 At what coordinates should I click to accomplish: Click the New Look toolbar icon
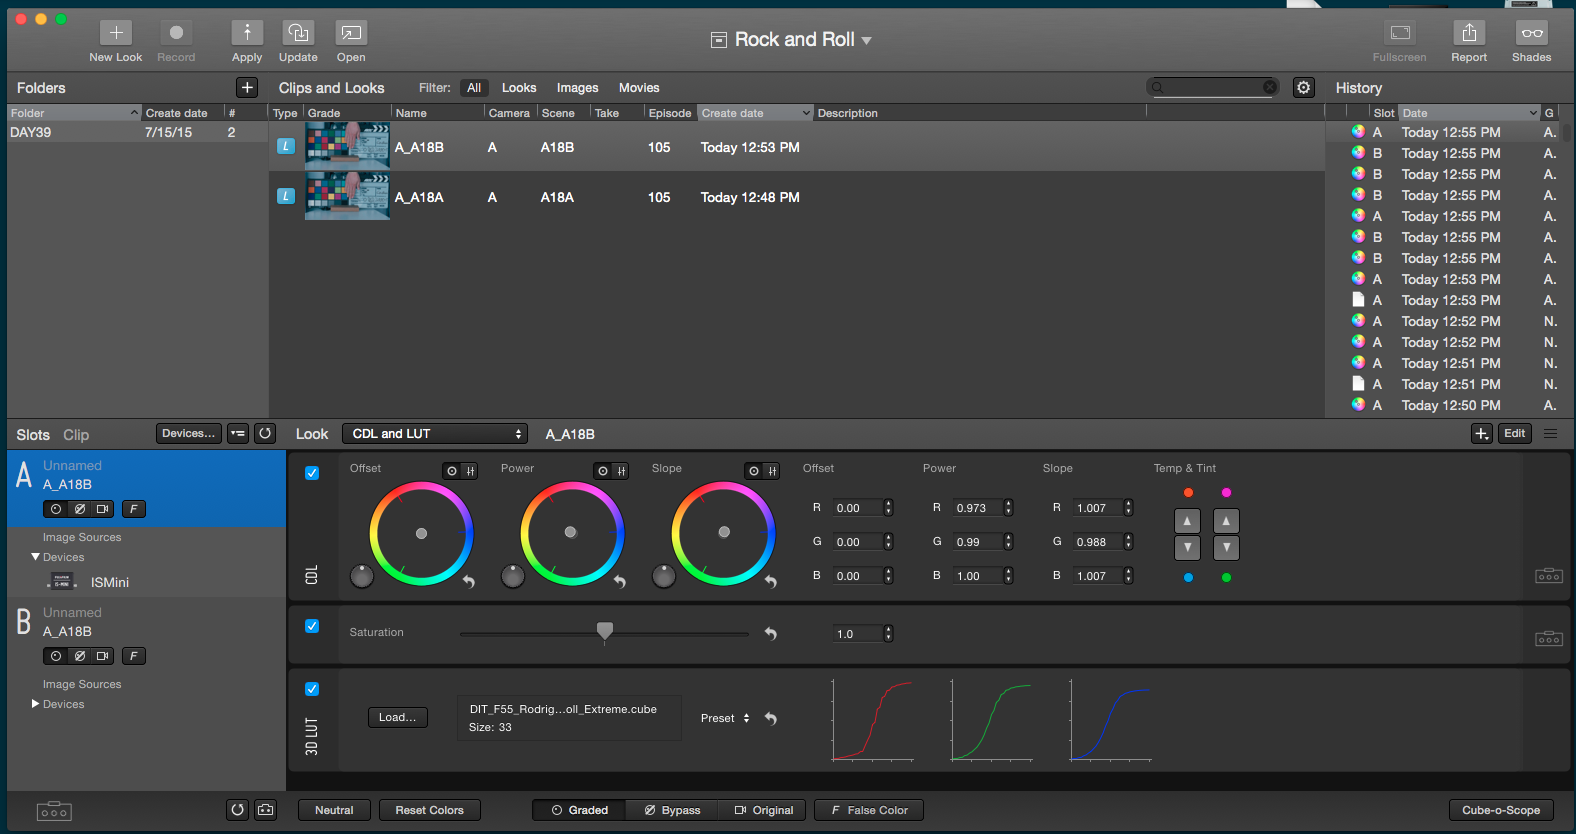point(116,33)
